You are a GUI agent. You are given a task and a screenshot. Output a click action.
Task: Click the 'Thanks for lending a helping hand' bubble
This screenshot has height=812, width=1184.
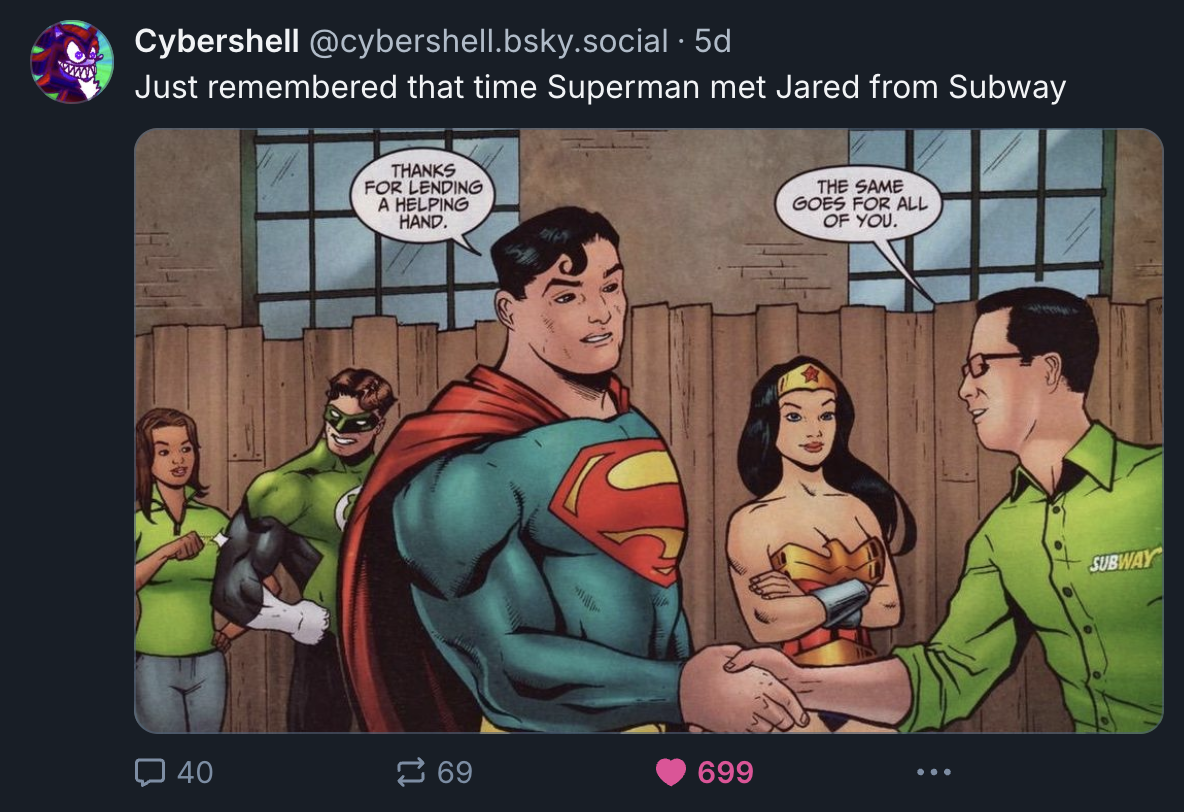[x=423, y=196]
